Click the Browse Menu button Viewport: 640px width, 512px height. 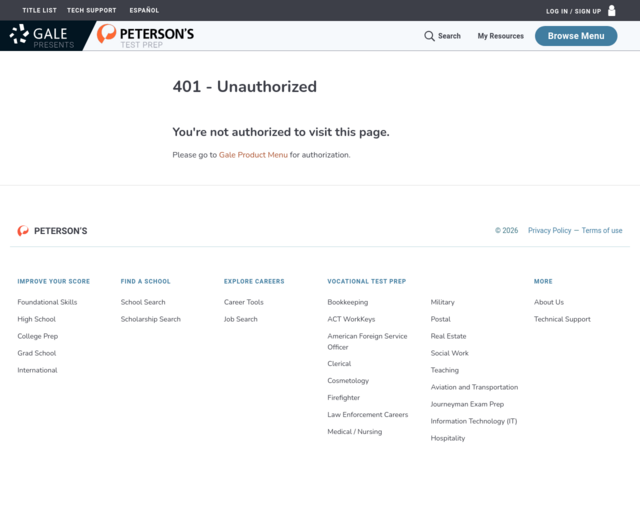576,36
